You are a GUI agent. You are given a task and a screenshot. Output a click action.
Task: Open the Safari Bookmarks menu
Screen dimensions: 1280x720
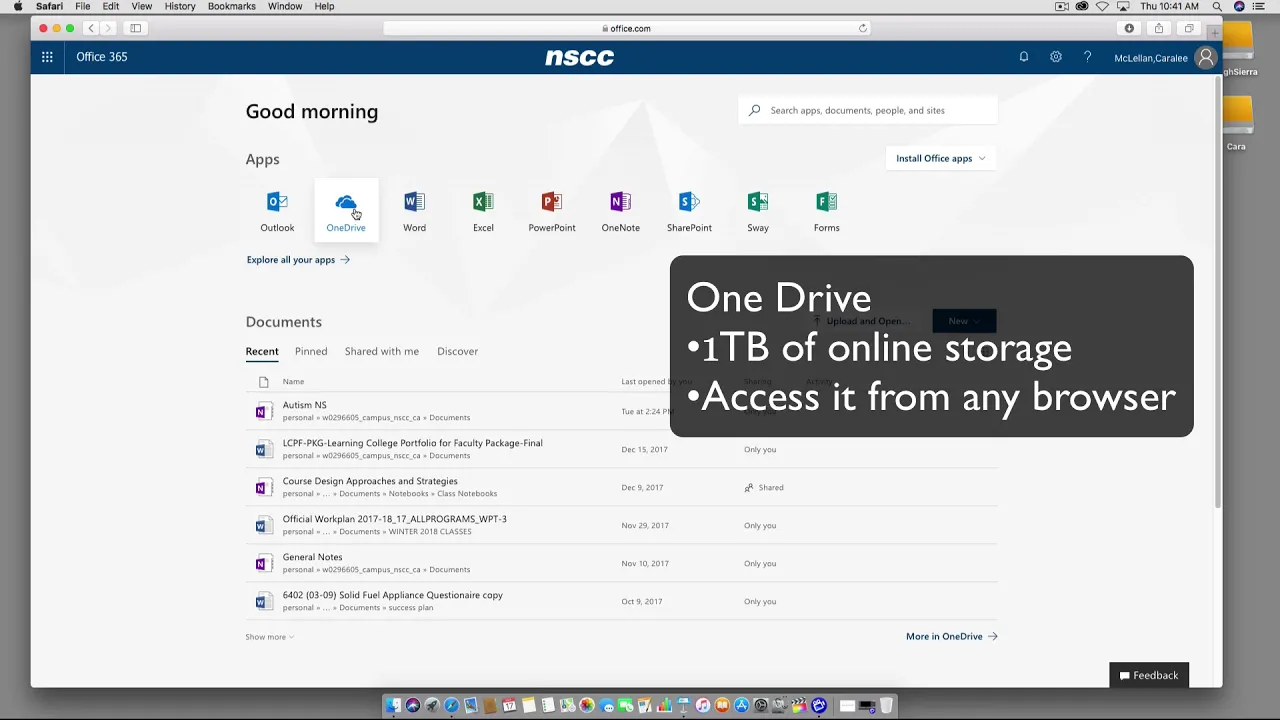tap(231, 6)
